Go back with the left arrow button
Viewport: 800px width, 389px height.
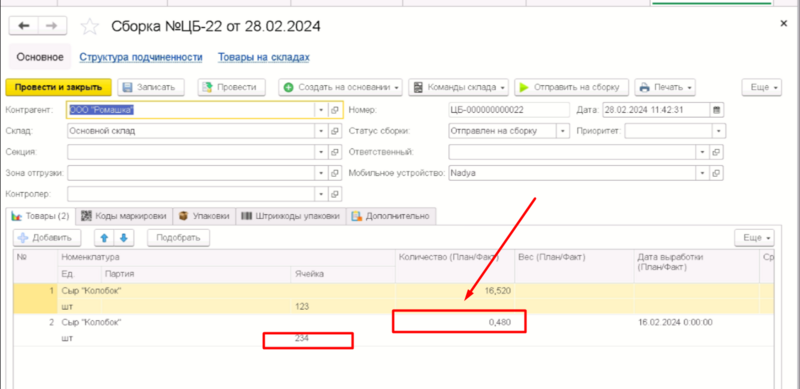pyautogui.click(x=23, y=26)
